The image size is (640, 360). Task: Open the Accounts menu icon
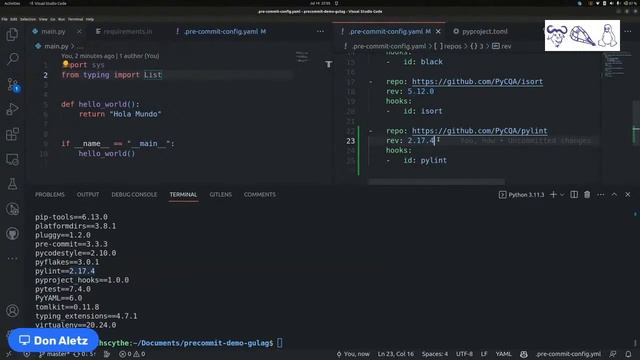pos(12,311)
